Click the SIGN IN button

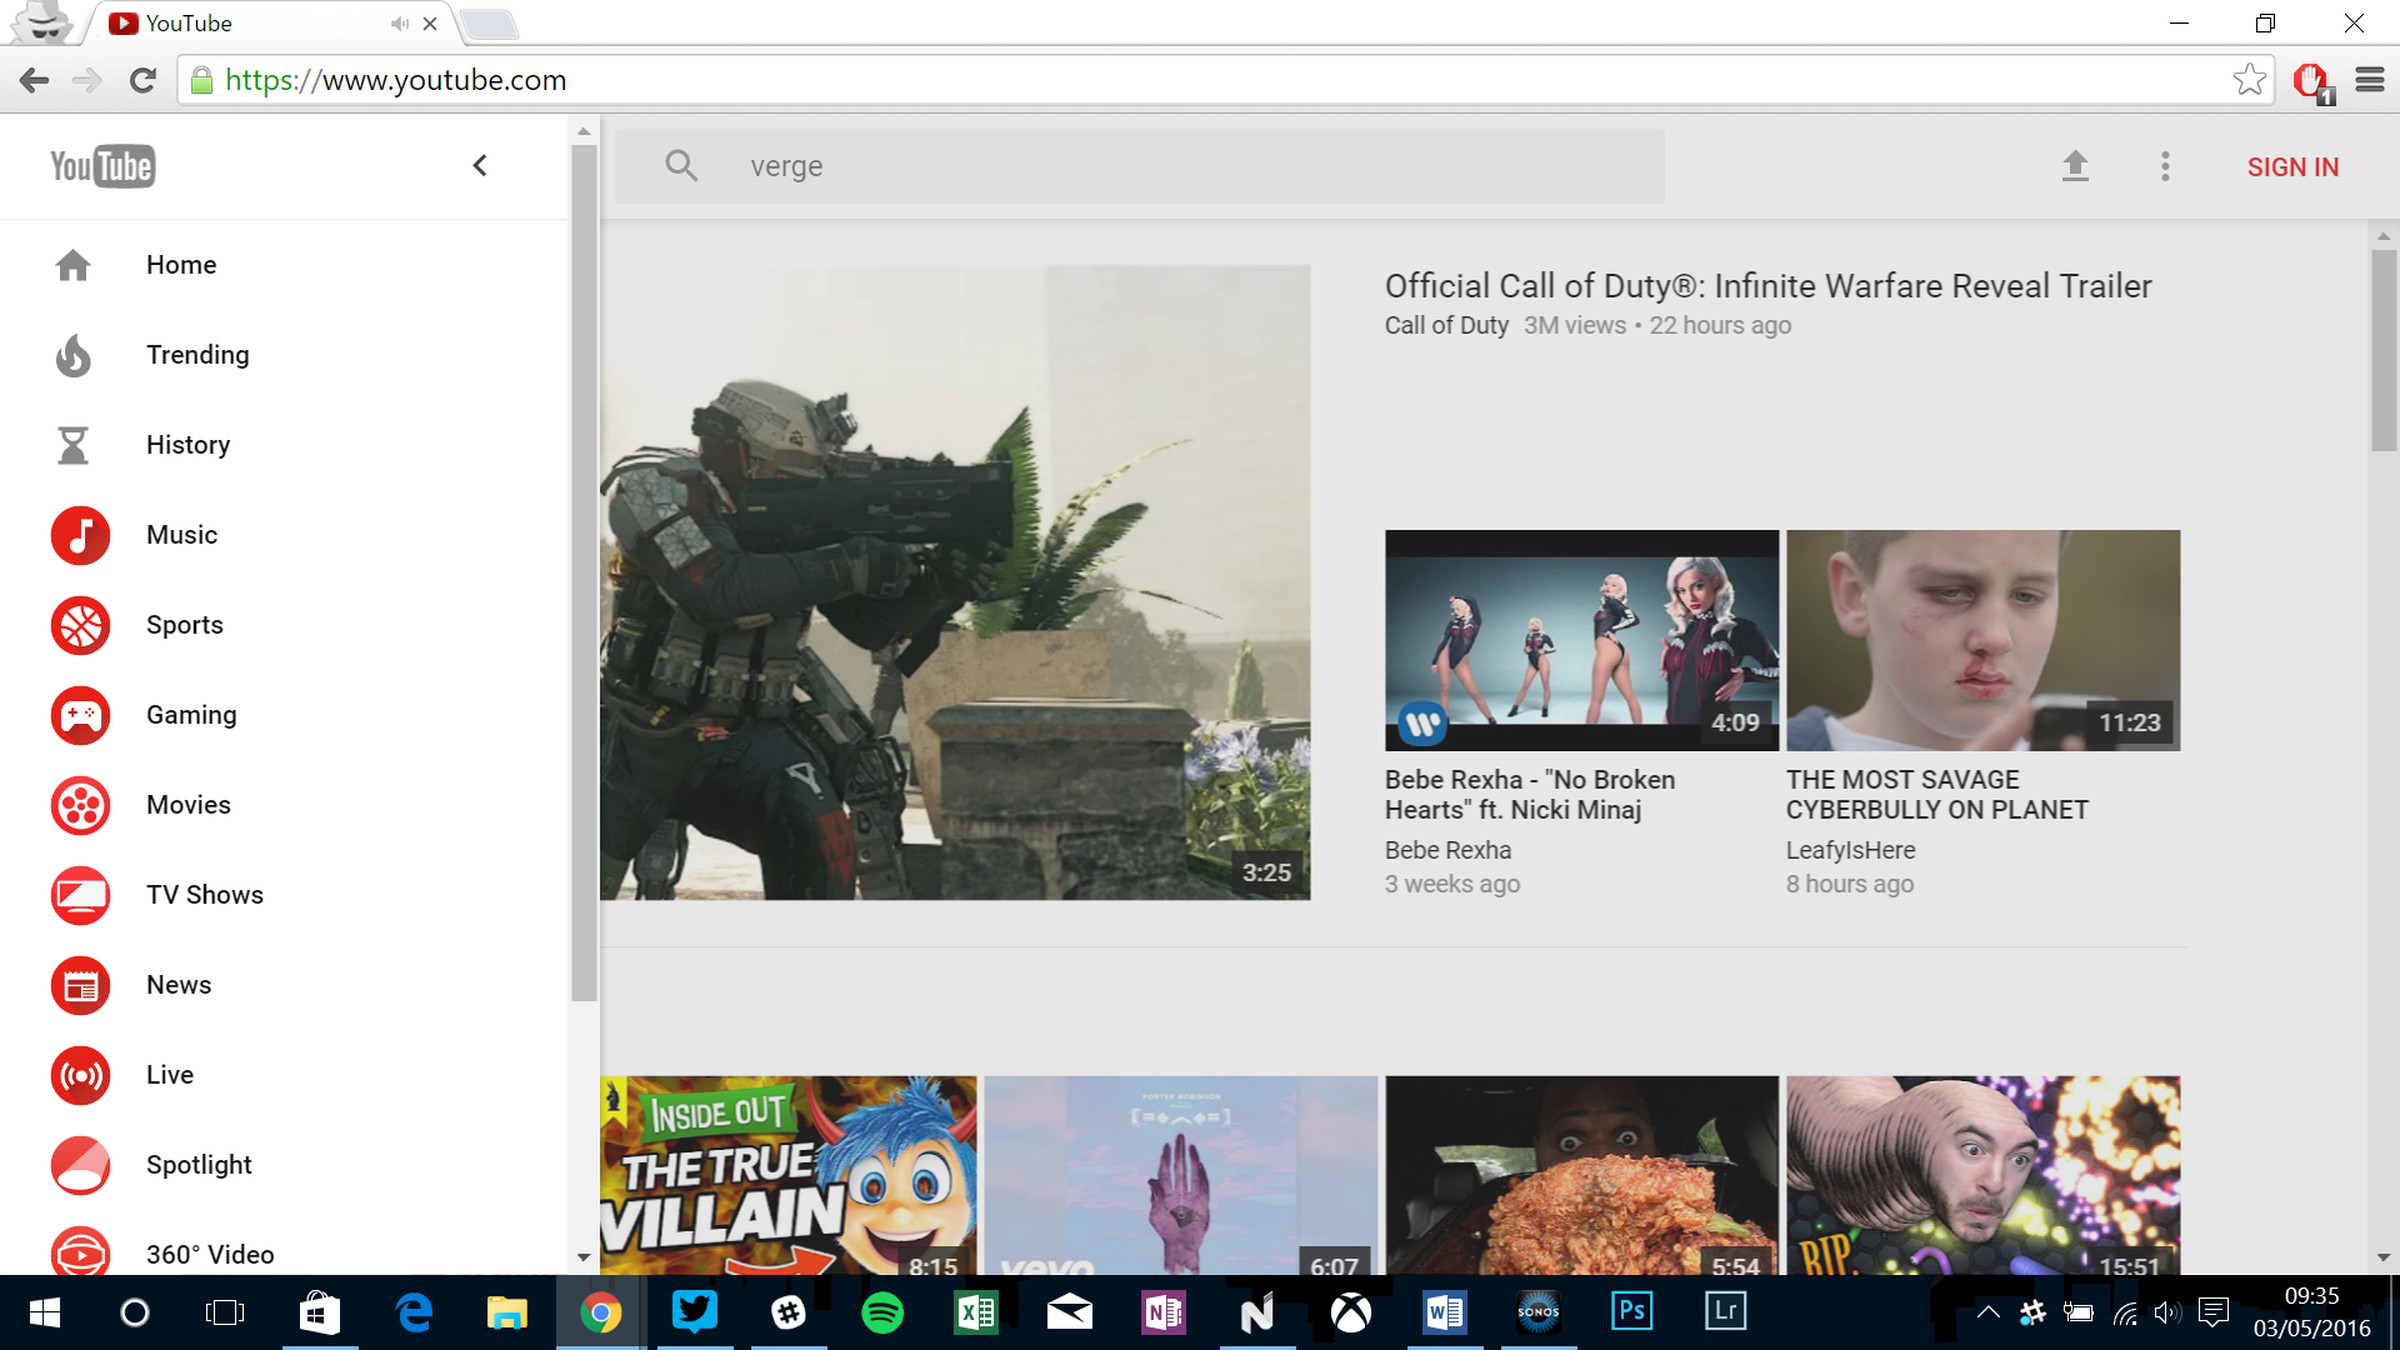coord(2293,167)
